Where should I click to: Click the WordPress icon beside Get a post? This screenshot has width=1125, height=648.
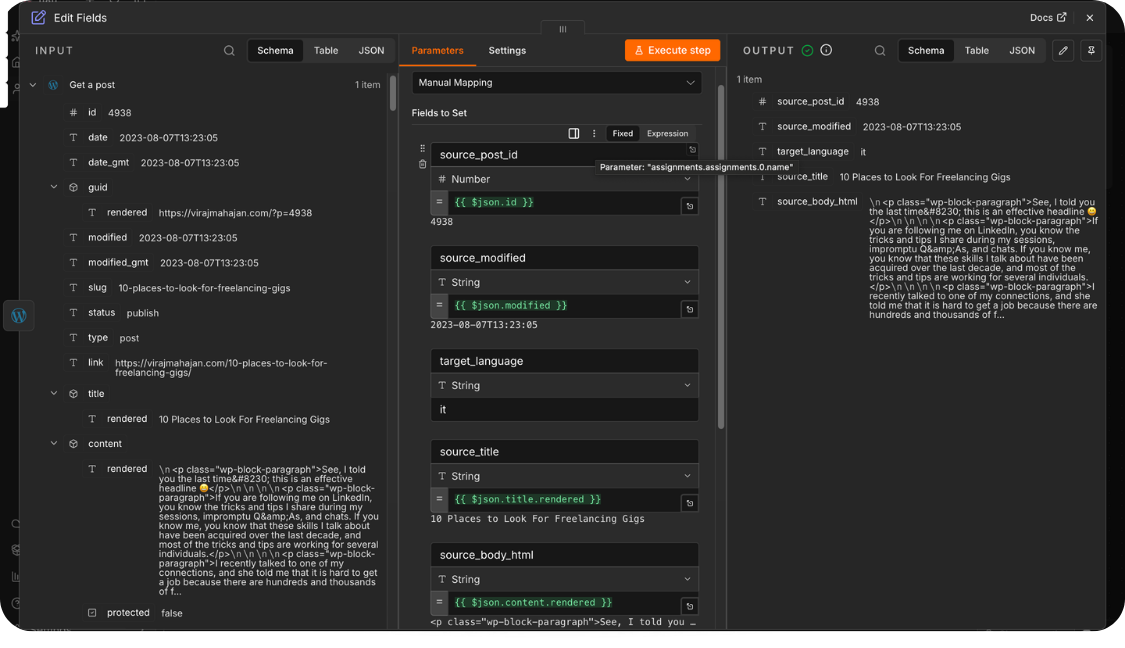coord(53,85)
